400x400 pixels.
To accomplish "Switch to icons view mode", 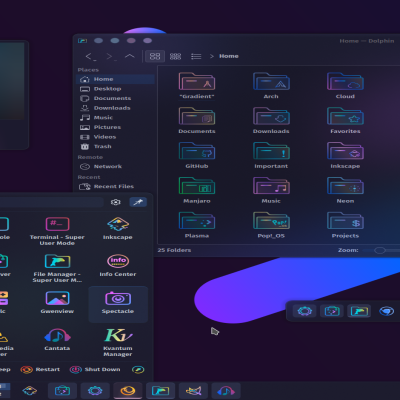I will tap(155, 56).
